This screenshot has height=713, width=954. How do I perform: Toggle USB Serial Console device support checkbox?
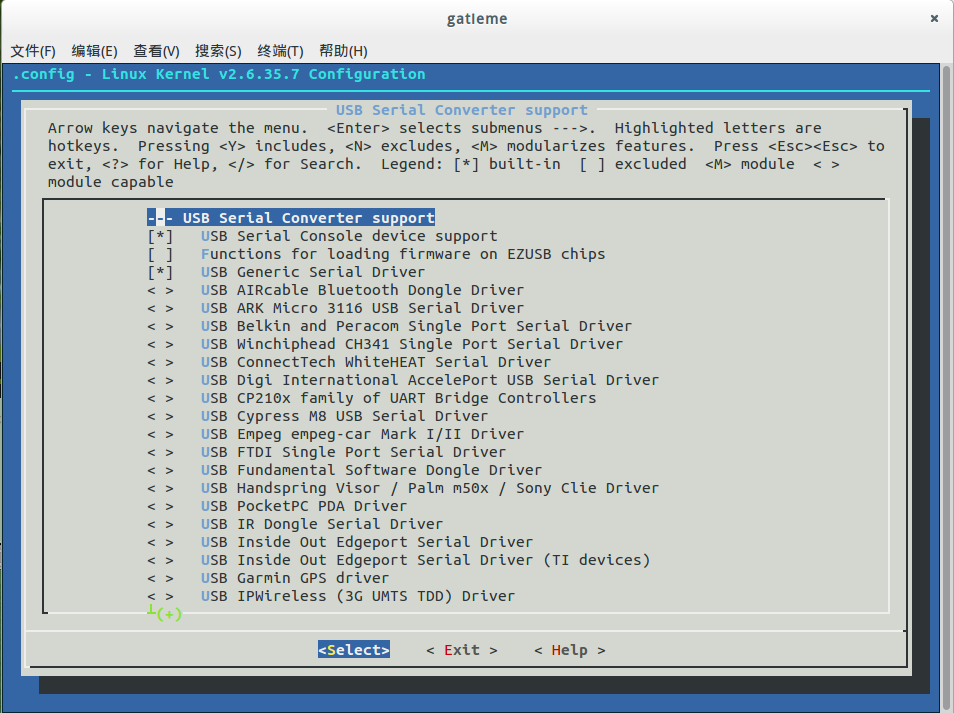click(x=160, y=236)
